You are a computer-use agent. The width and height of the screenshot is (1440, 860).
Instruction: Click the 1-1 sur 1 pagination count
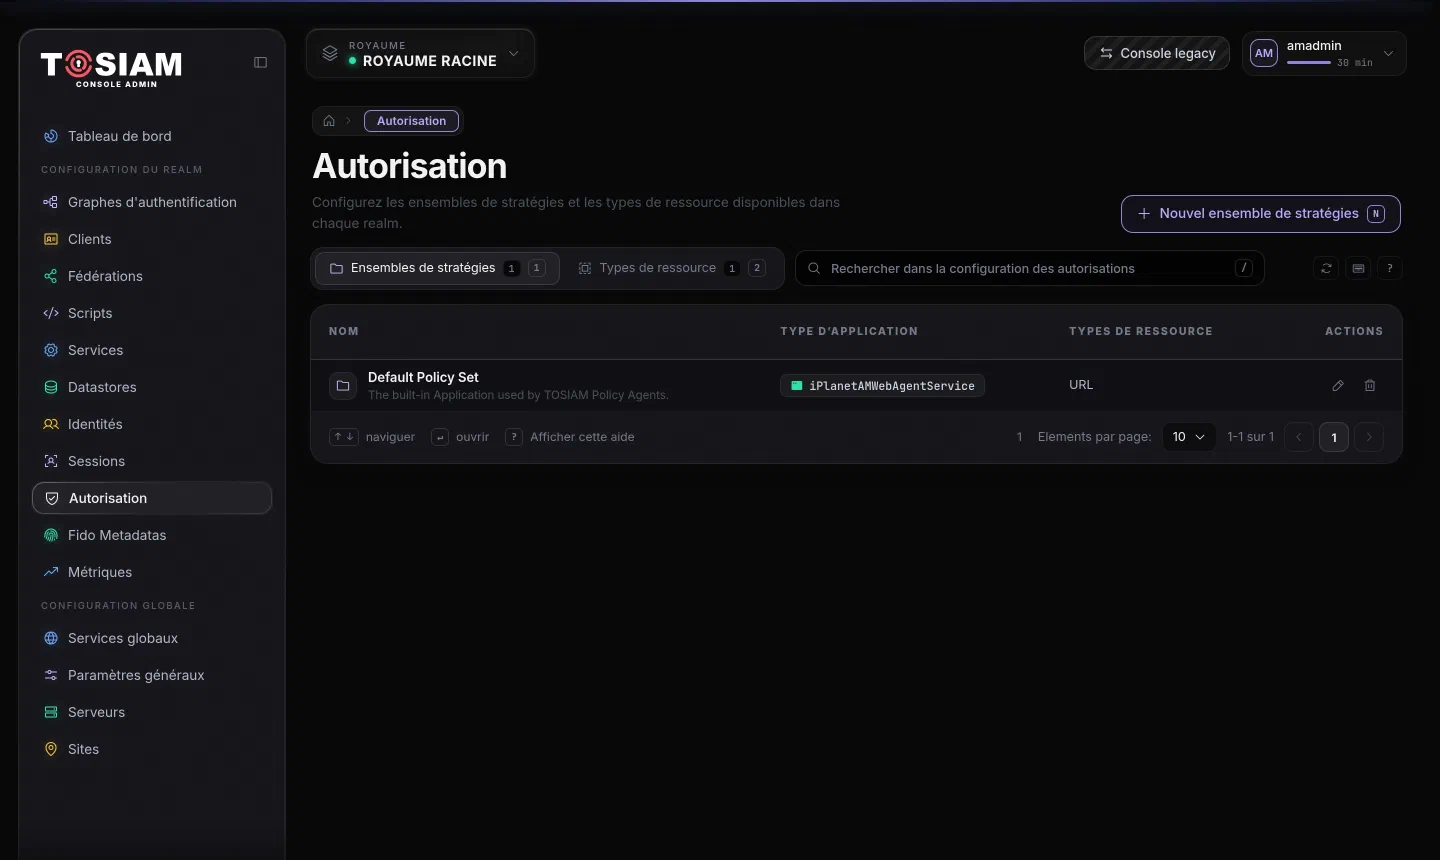[1251, 437]
